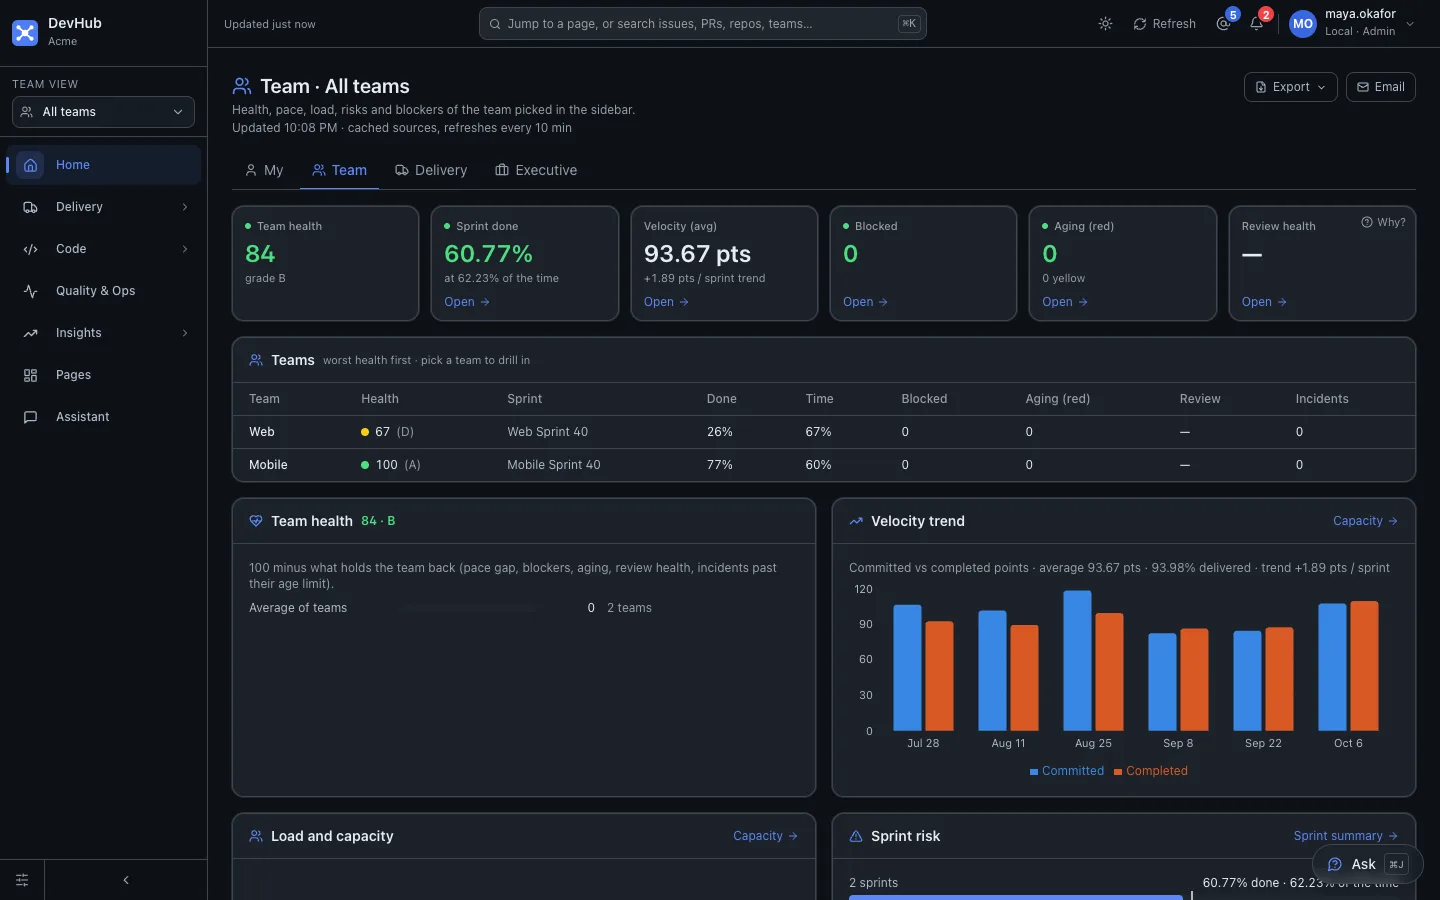Click the Load and capacity people icon
The image size is (1440, 900).
coord(256,836)
